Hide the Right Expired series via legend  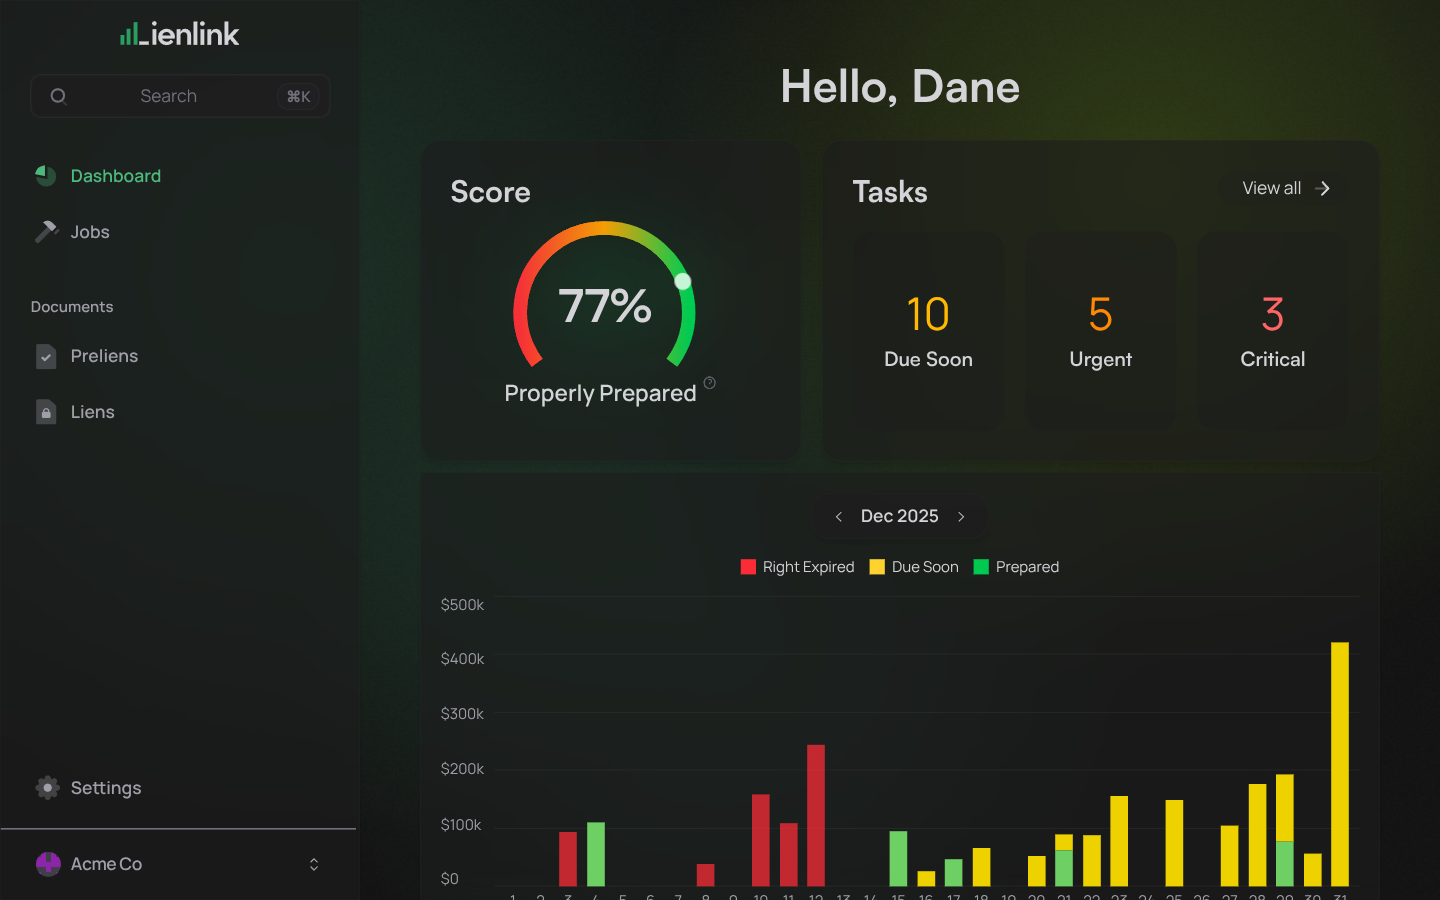click(797, 566)
